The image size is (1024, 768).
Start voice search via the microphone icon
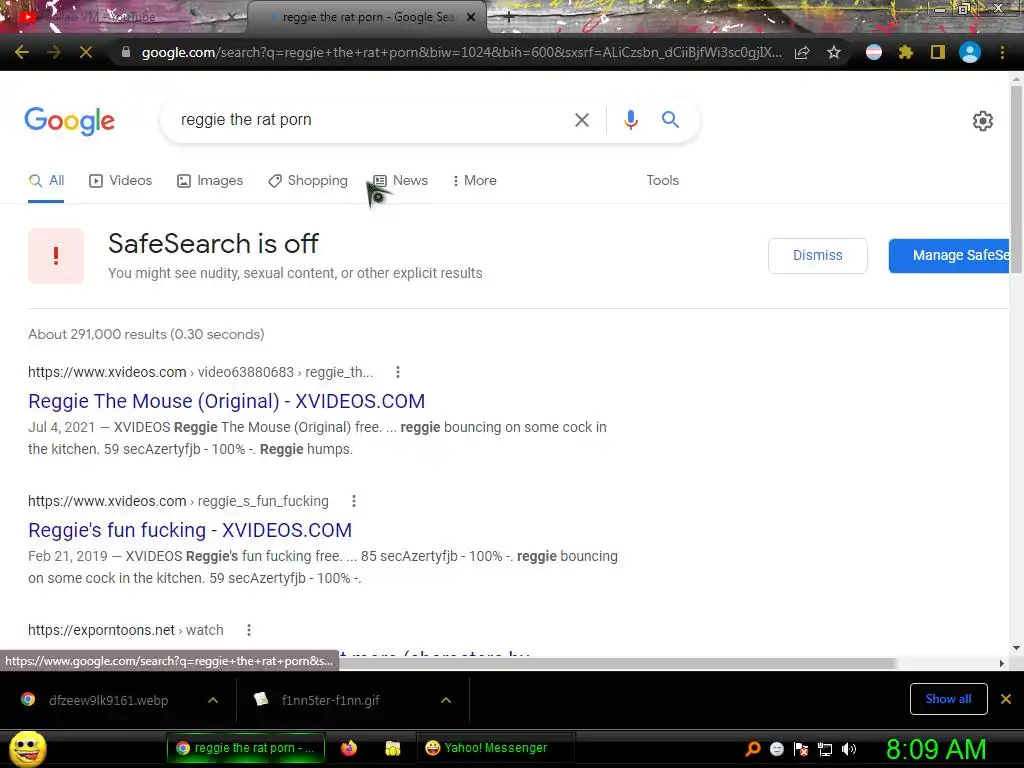tap(630, 120)
